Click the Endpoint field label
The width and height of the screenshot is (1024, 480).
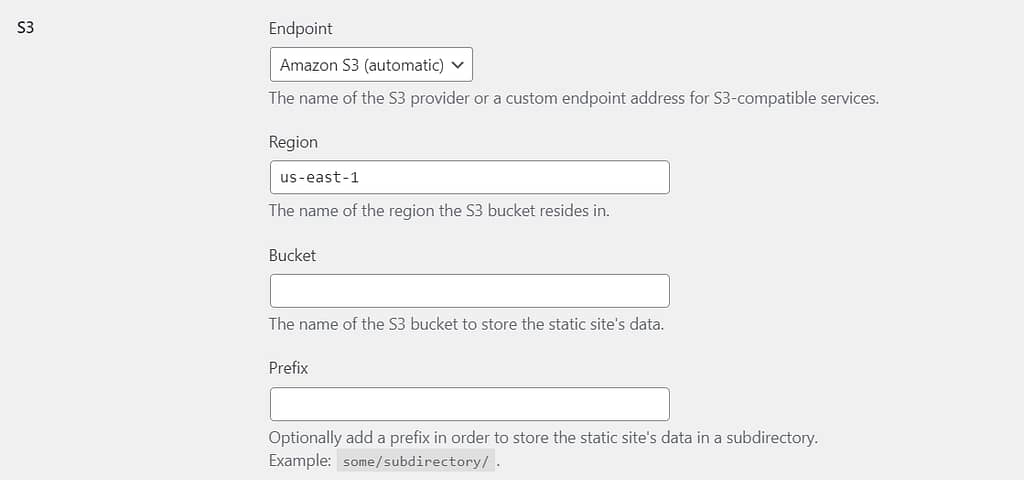coord(300,29)
